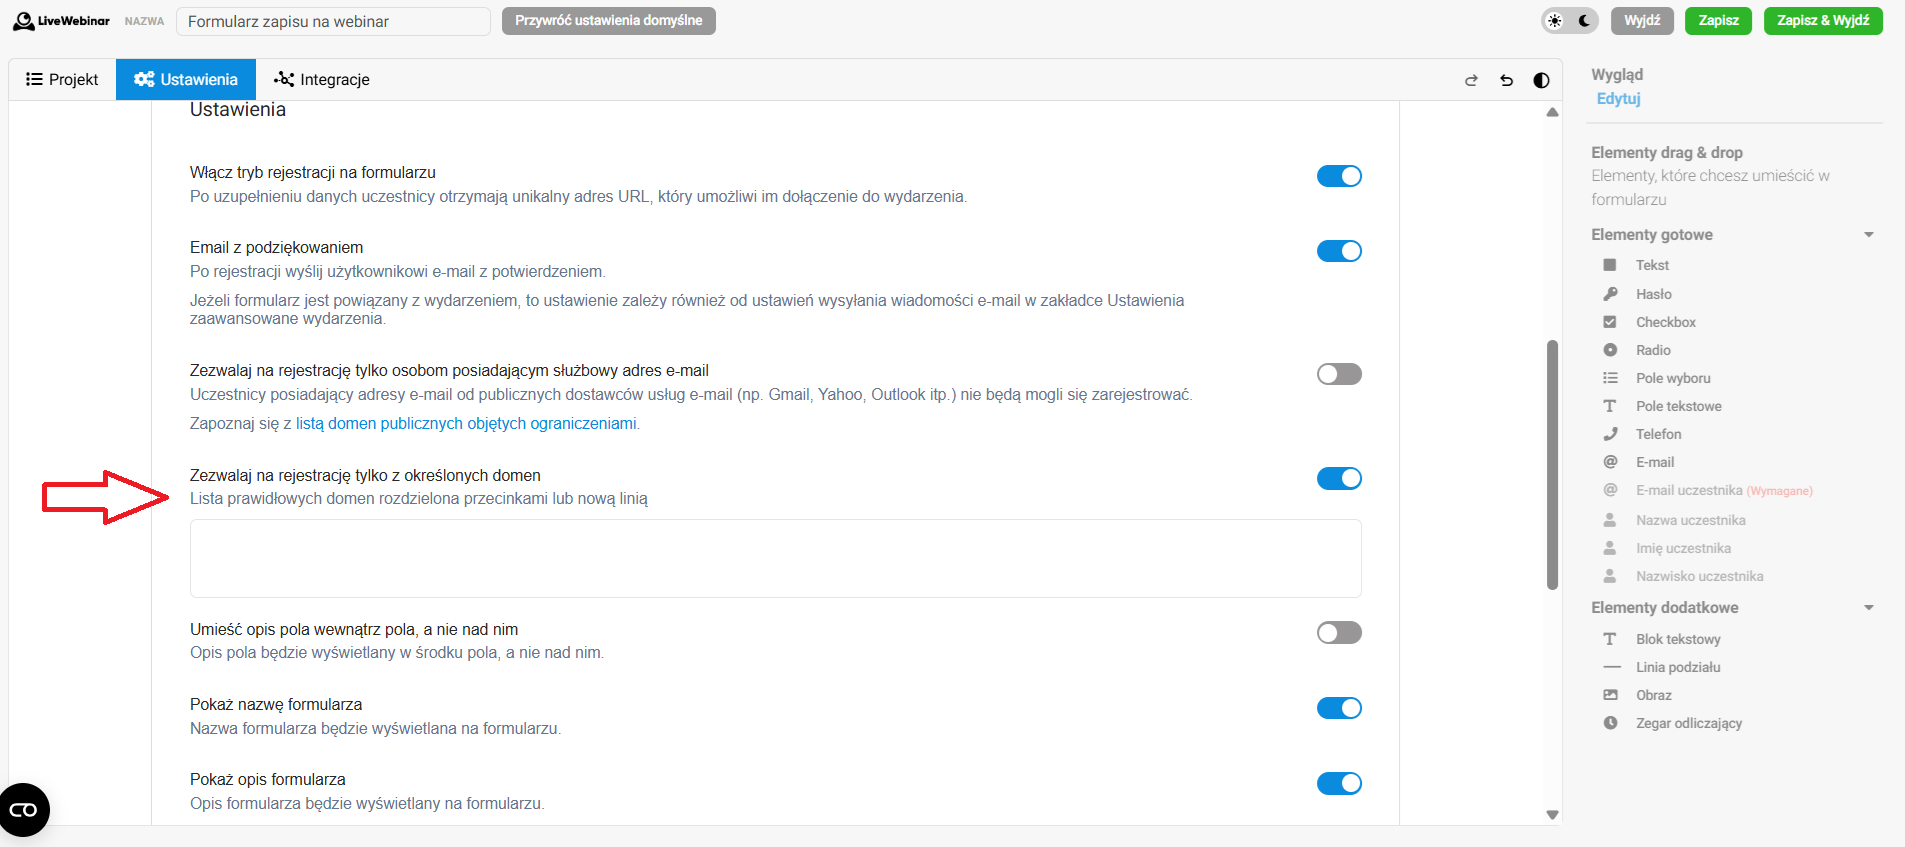Open the chat widget in bottom-left corner

[24, 810]
